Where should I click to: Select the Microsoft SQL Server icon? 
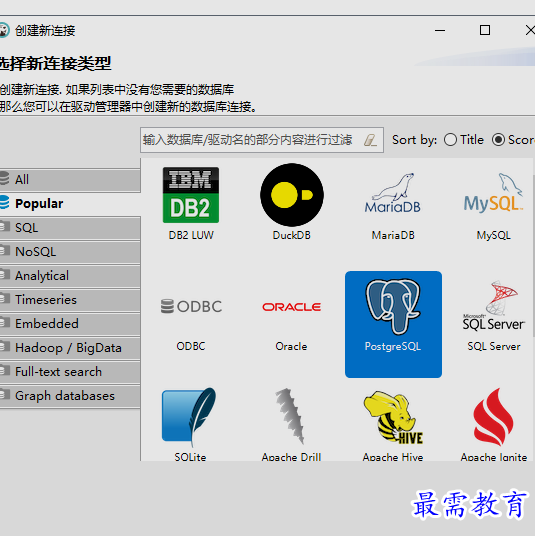(493, 306)
